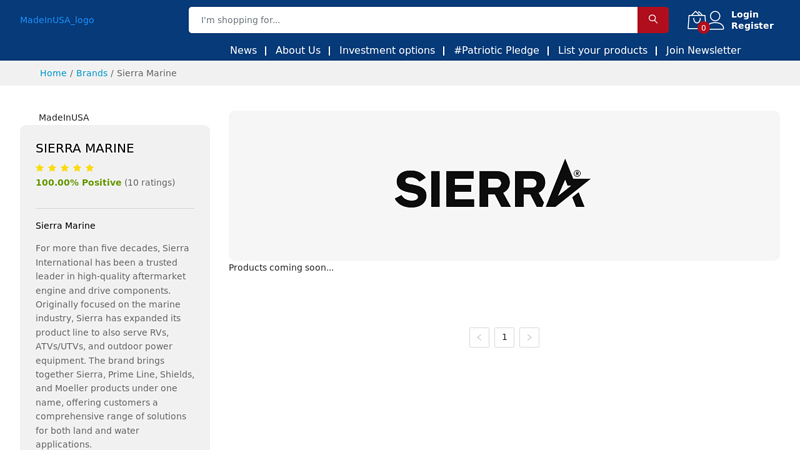The image size is (800, 450).
Task: Navigate to Home breadcrumb
Action: point(53,73)
